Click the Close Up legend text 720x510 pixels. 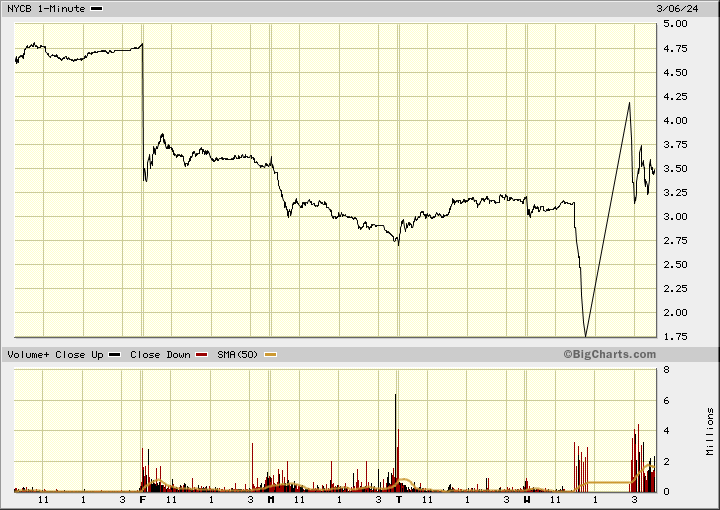79,355
